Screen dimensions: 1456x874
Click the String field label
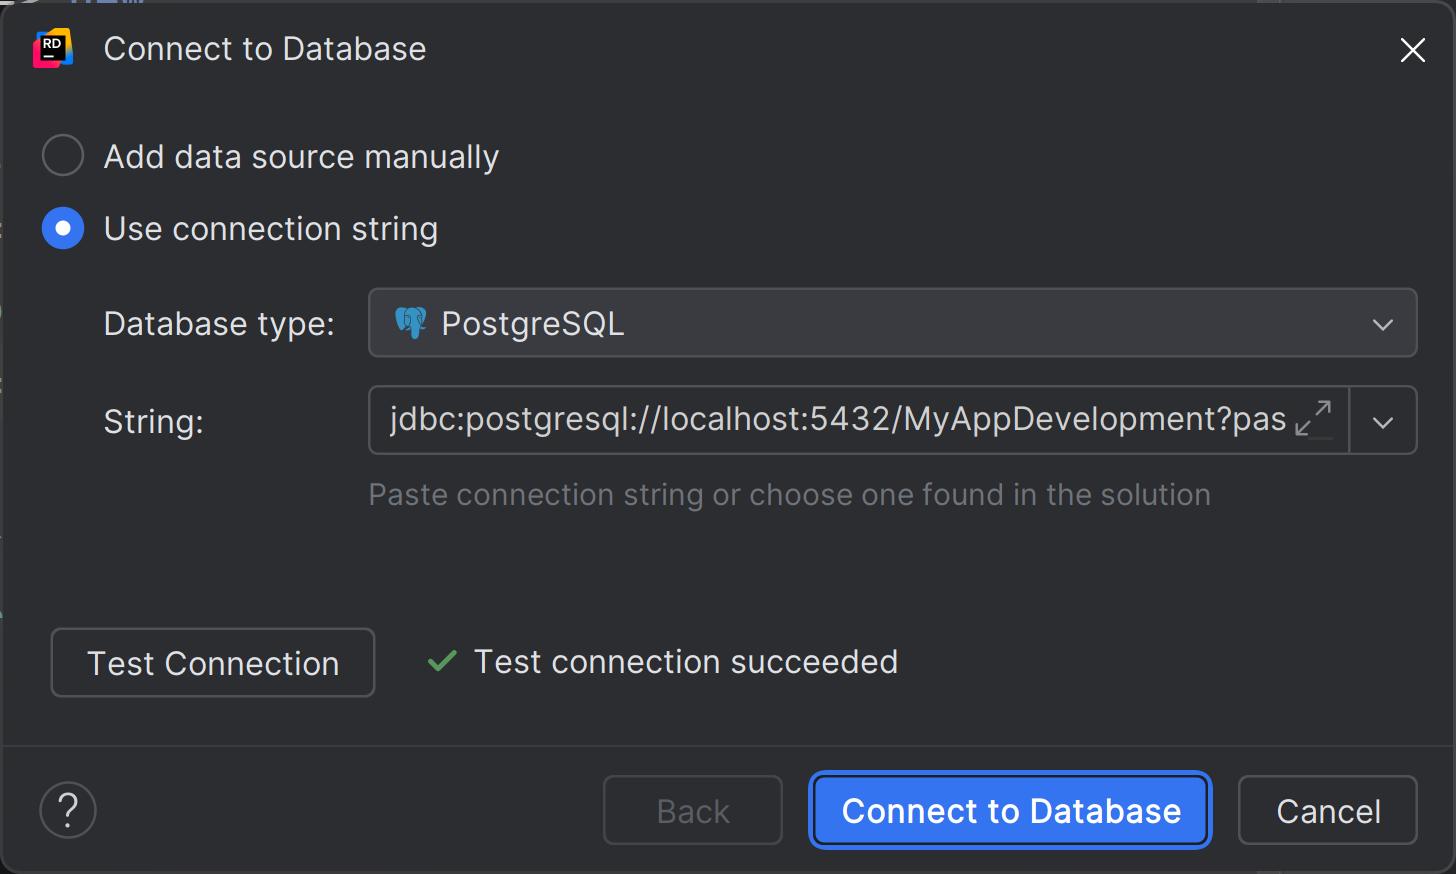(x=153, y=422)
